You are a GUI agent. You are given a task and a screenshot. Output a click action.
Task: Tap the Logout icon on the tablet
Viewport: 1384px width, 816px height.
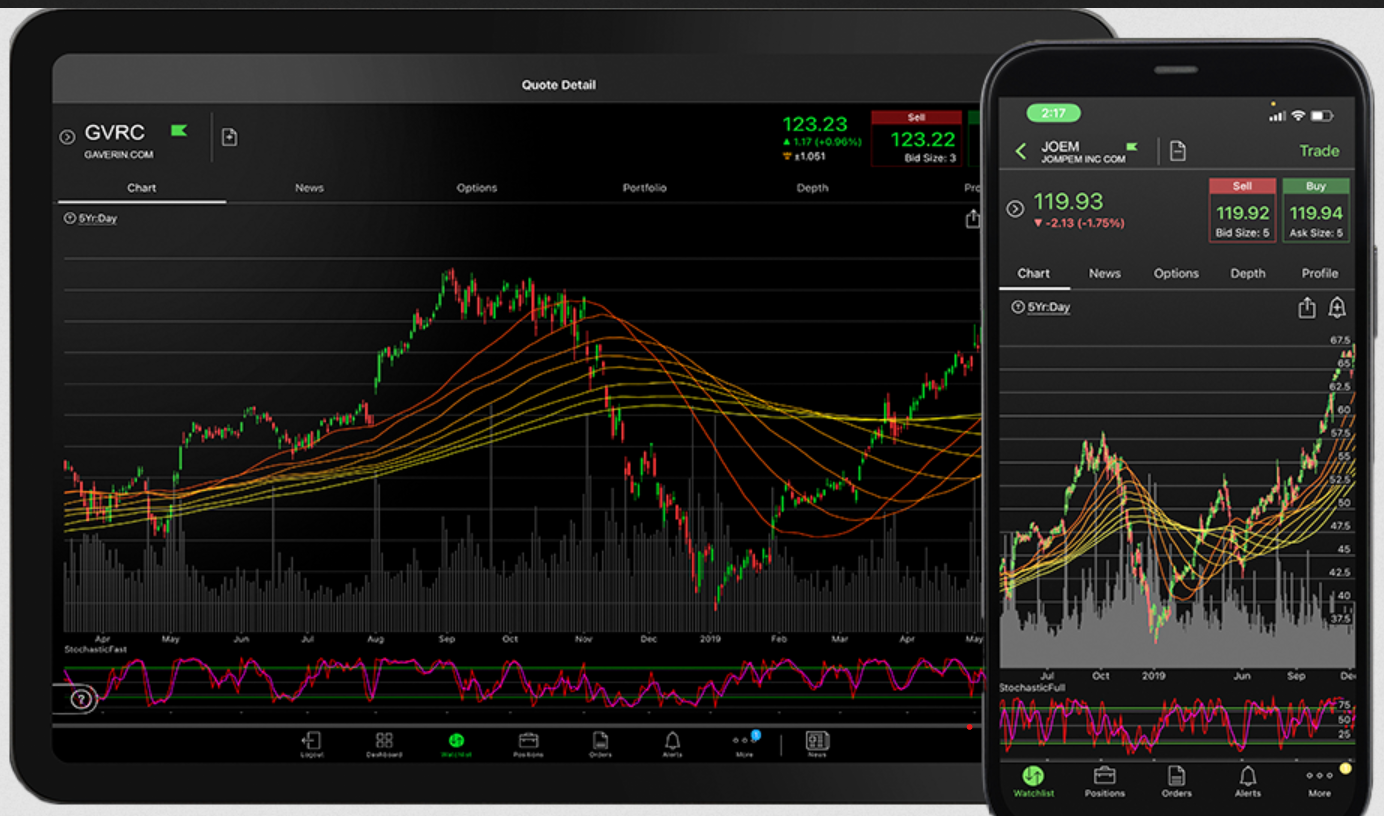[x=311, y=741]
